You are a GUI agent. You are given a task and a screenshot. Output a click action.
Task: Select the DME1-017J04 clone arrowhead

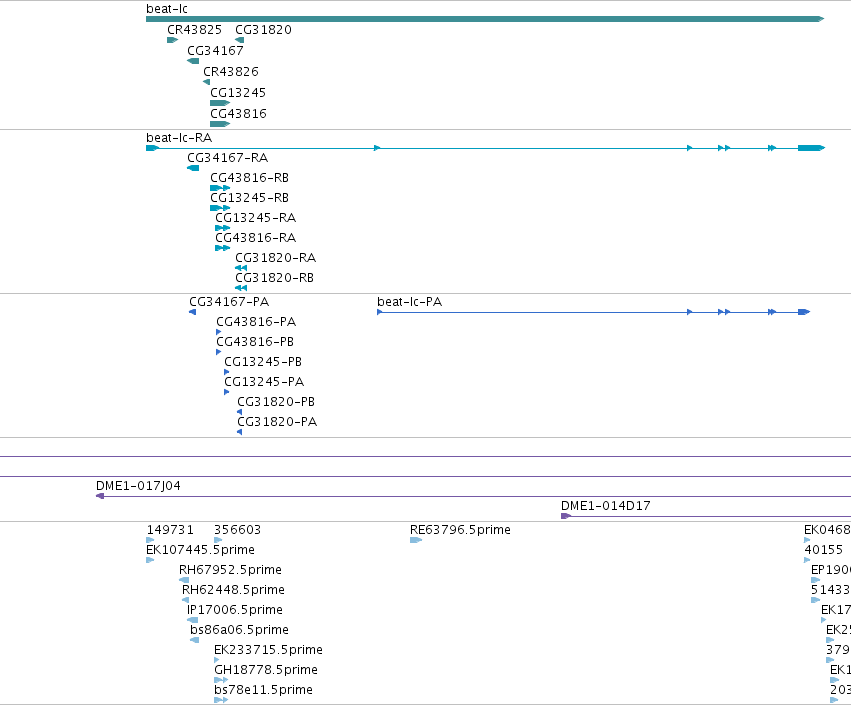pos(100,496)
